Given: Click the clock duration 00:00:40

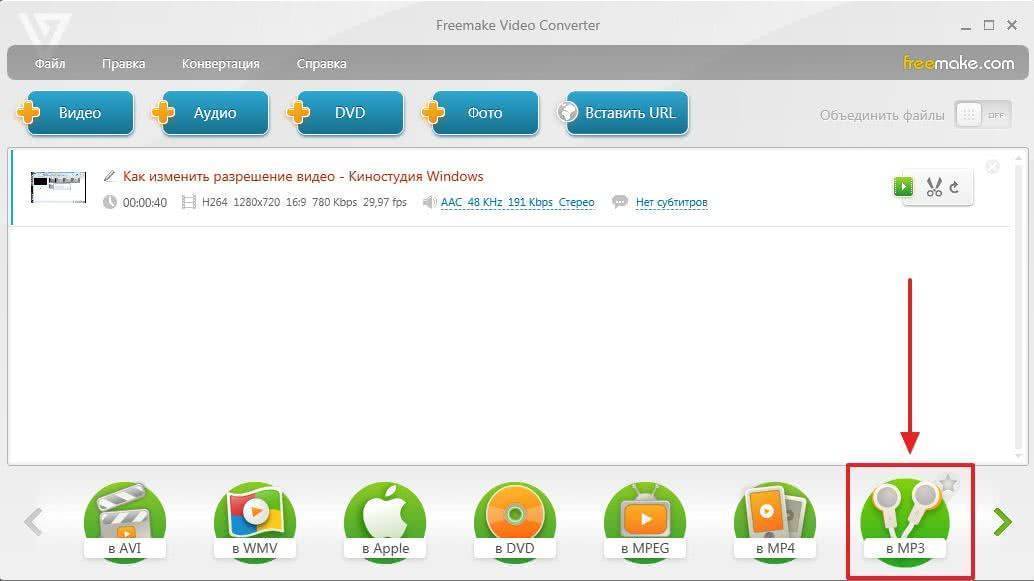Looking at the screenshot, I should [x=135, y=202].
